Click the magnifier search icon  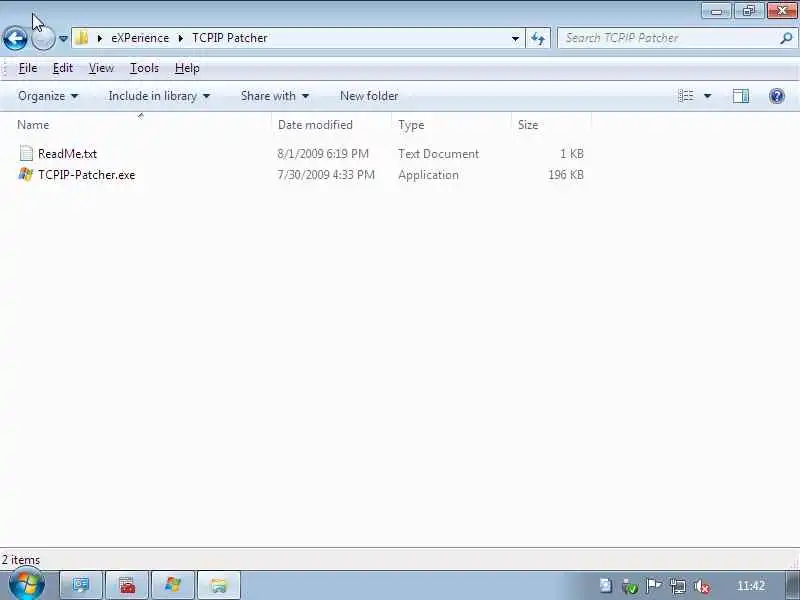(x=786, y=38)
